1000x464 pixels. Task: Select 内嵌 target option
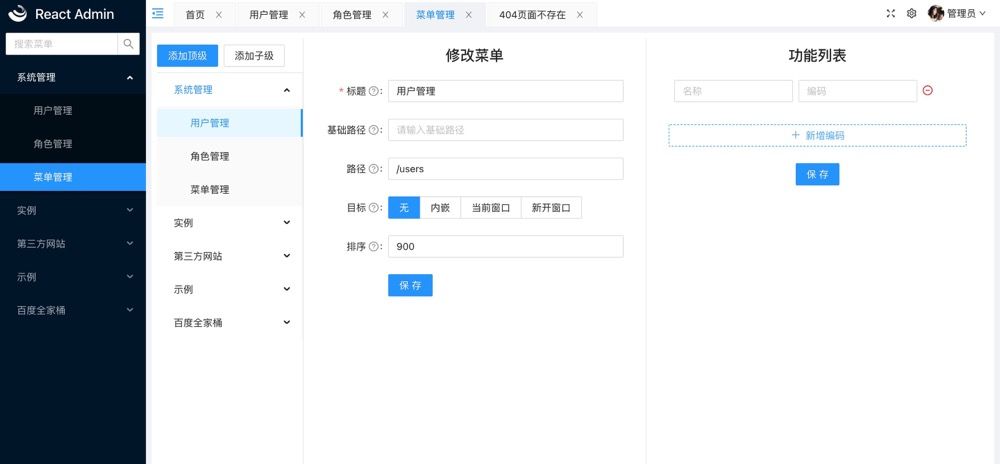440,208
